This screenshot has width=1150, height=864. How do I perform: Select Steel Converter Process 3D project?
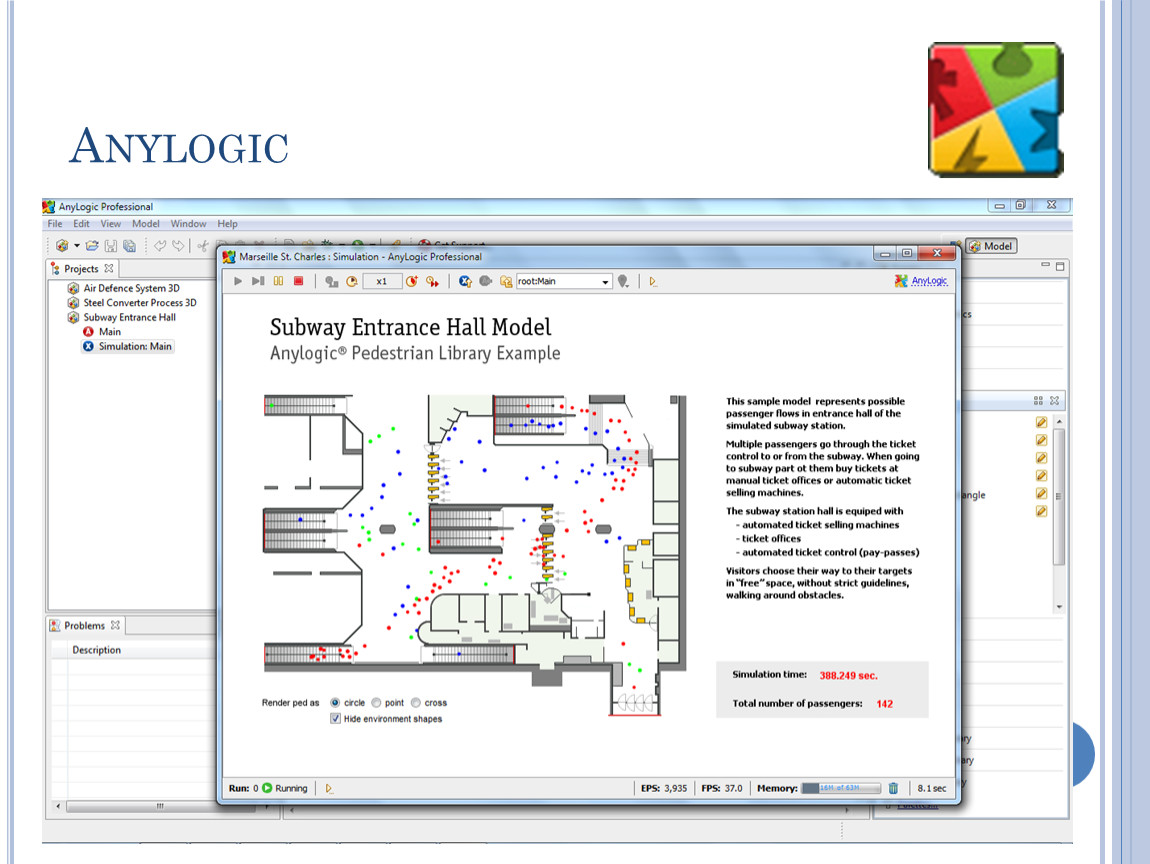pos(140,302)
